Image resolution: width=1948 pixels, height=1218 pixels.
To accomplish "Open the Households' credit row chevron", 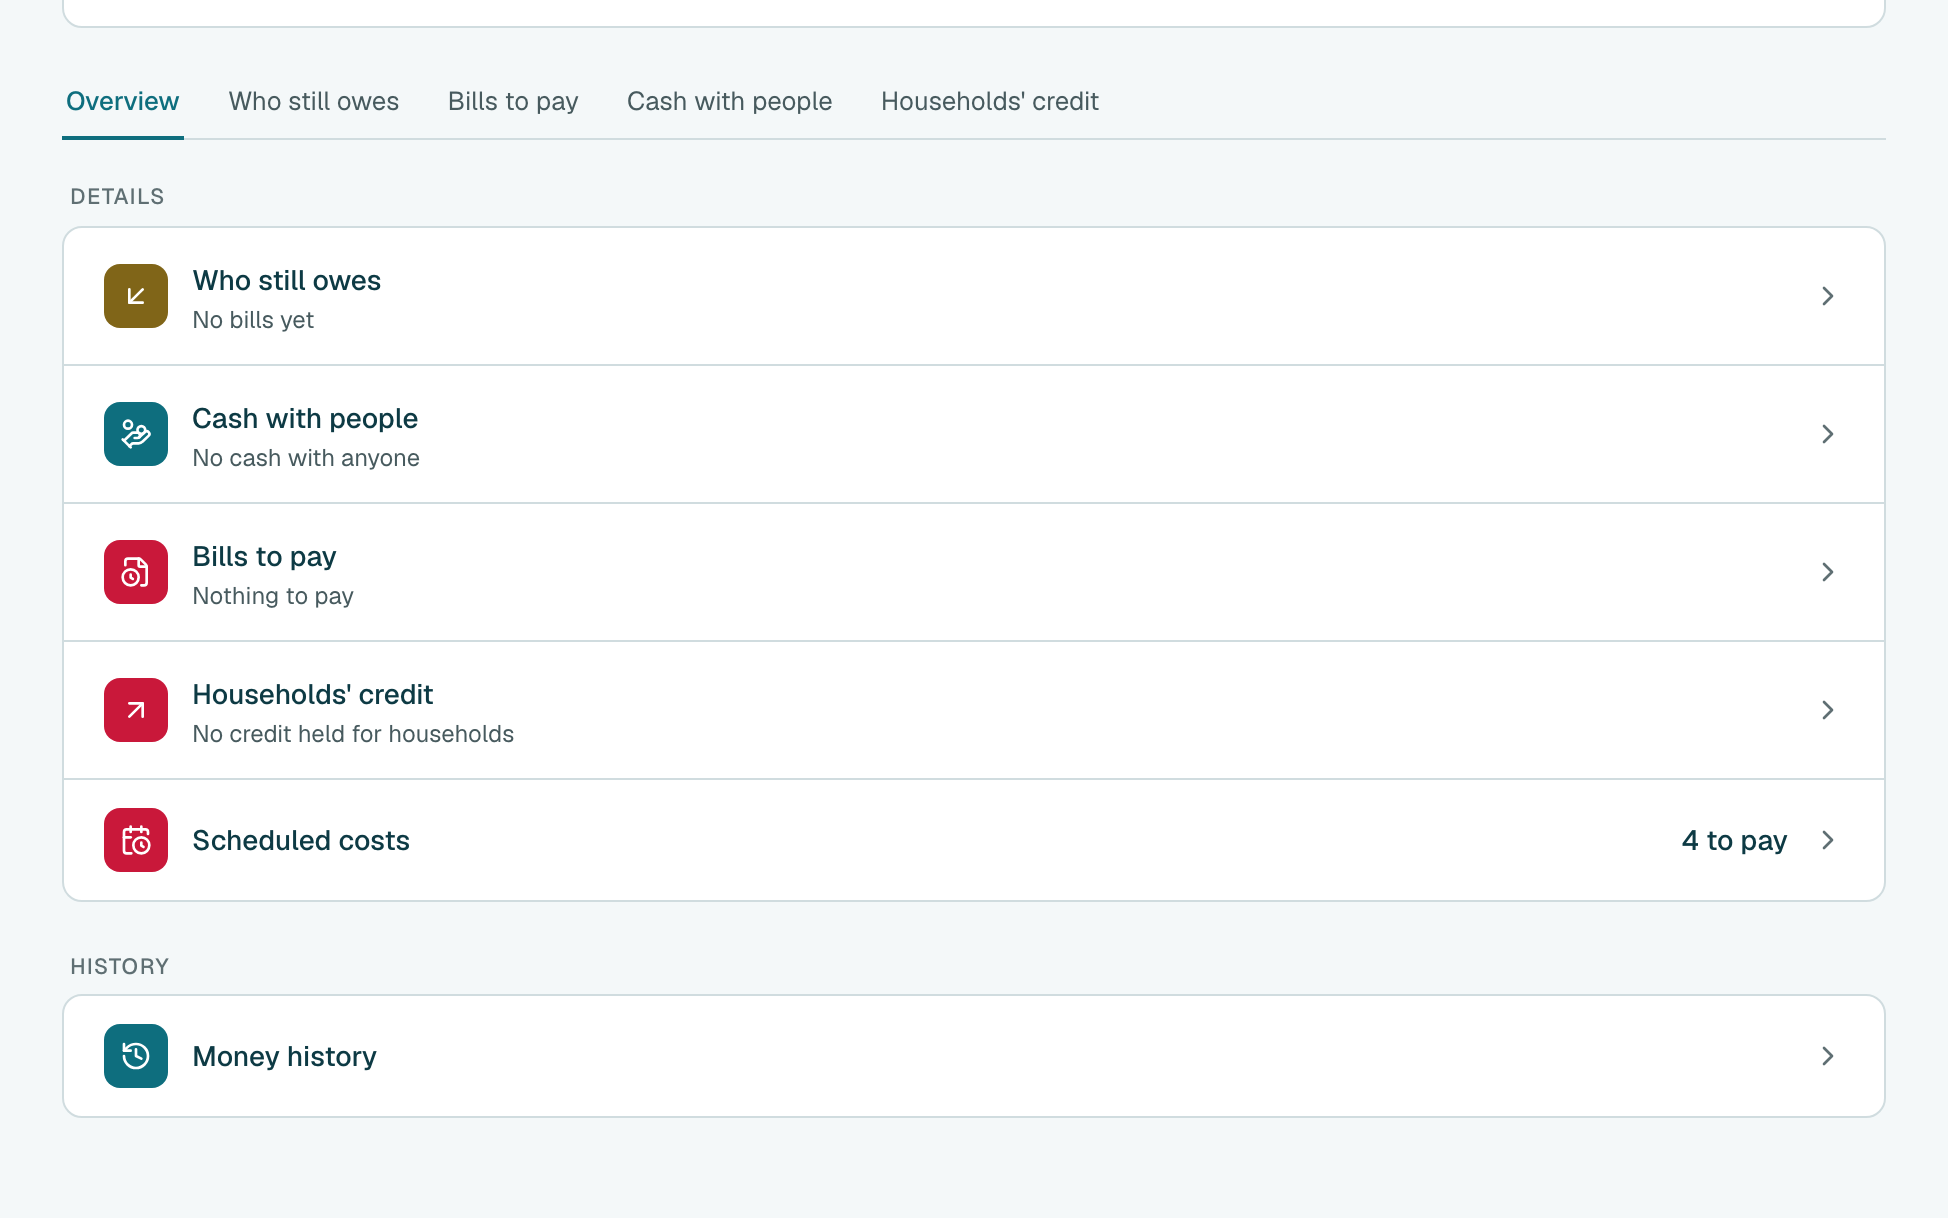I will (1827, 710).
